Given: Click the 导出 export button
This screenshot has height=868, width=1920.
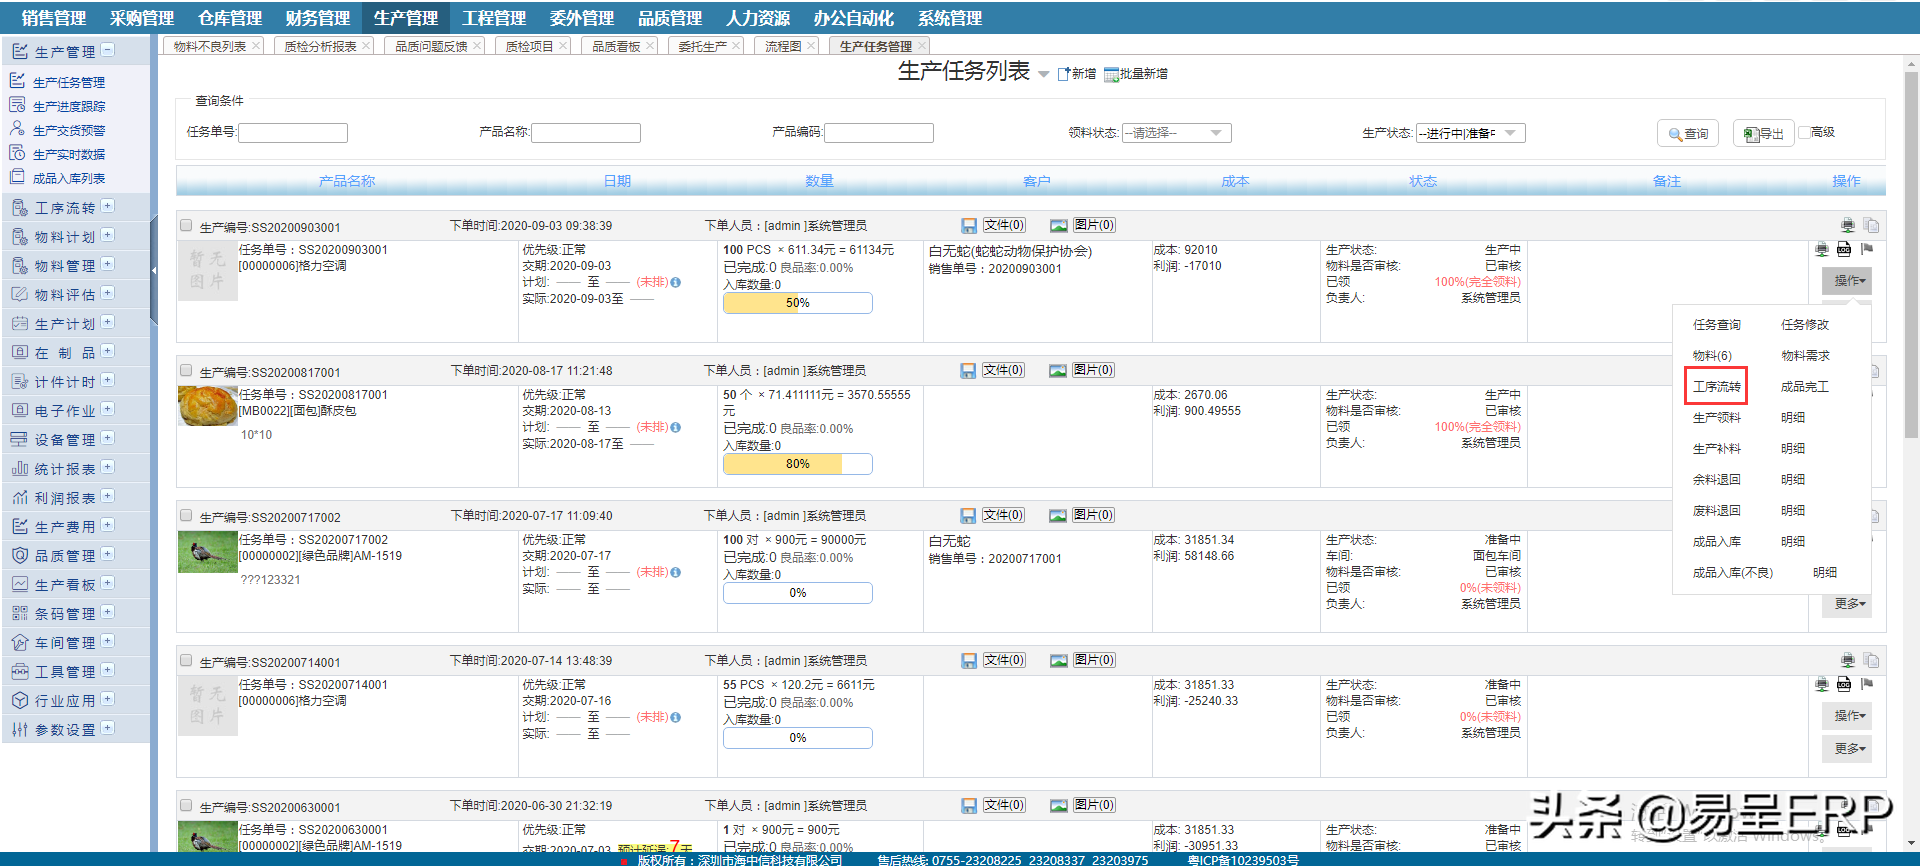Looking at the screenshot, I should pyautogui.click(x=1763, y=133).
